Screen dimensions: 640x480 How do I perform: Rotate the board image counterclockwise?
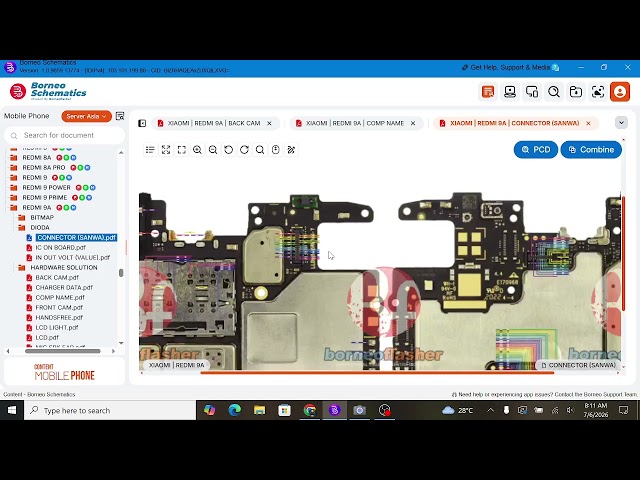pos(229,150)
